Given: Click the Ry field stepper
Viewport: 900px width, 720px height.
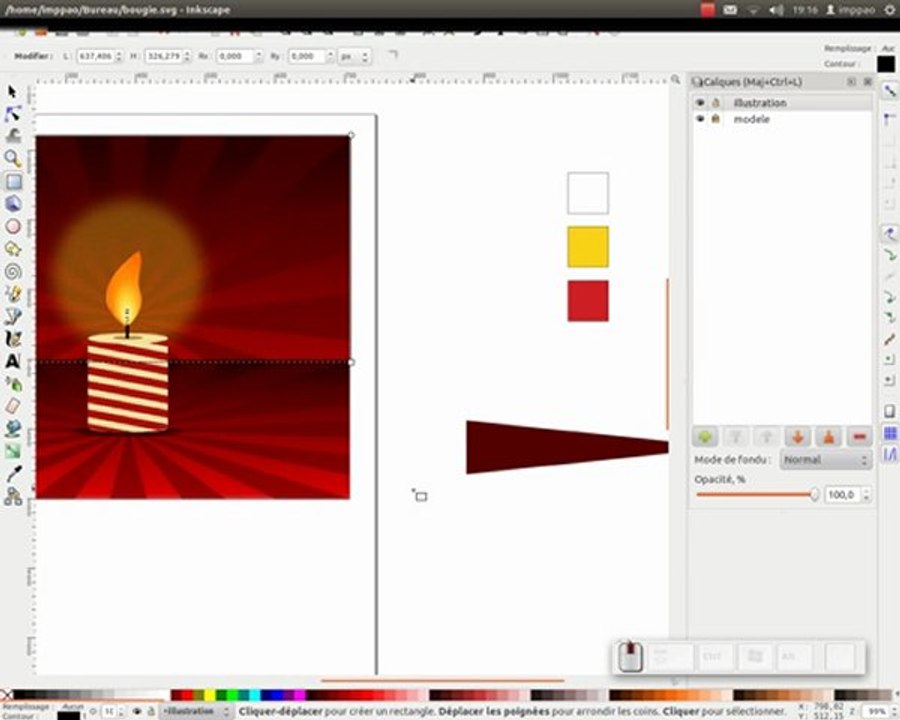Looking at the screenshot, I should coord(330,56).
